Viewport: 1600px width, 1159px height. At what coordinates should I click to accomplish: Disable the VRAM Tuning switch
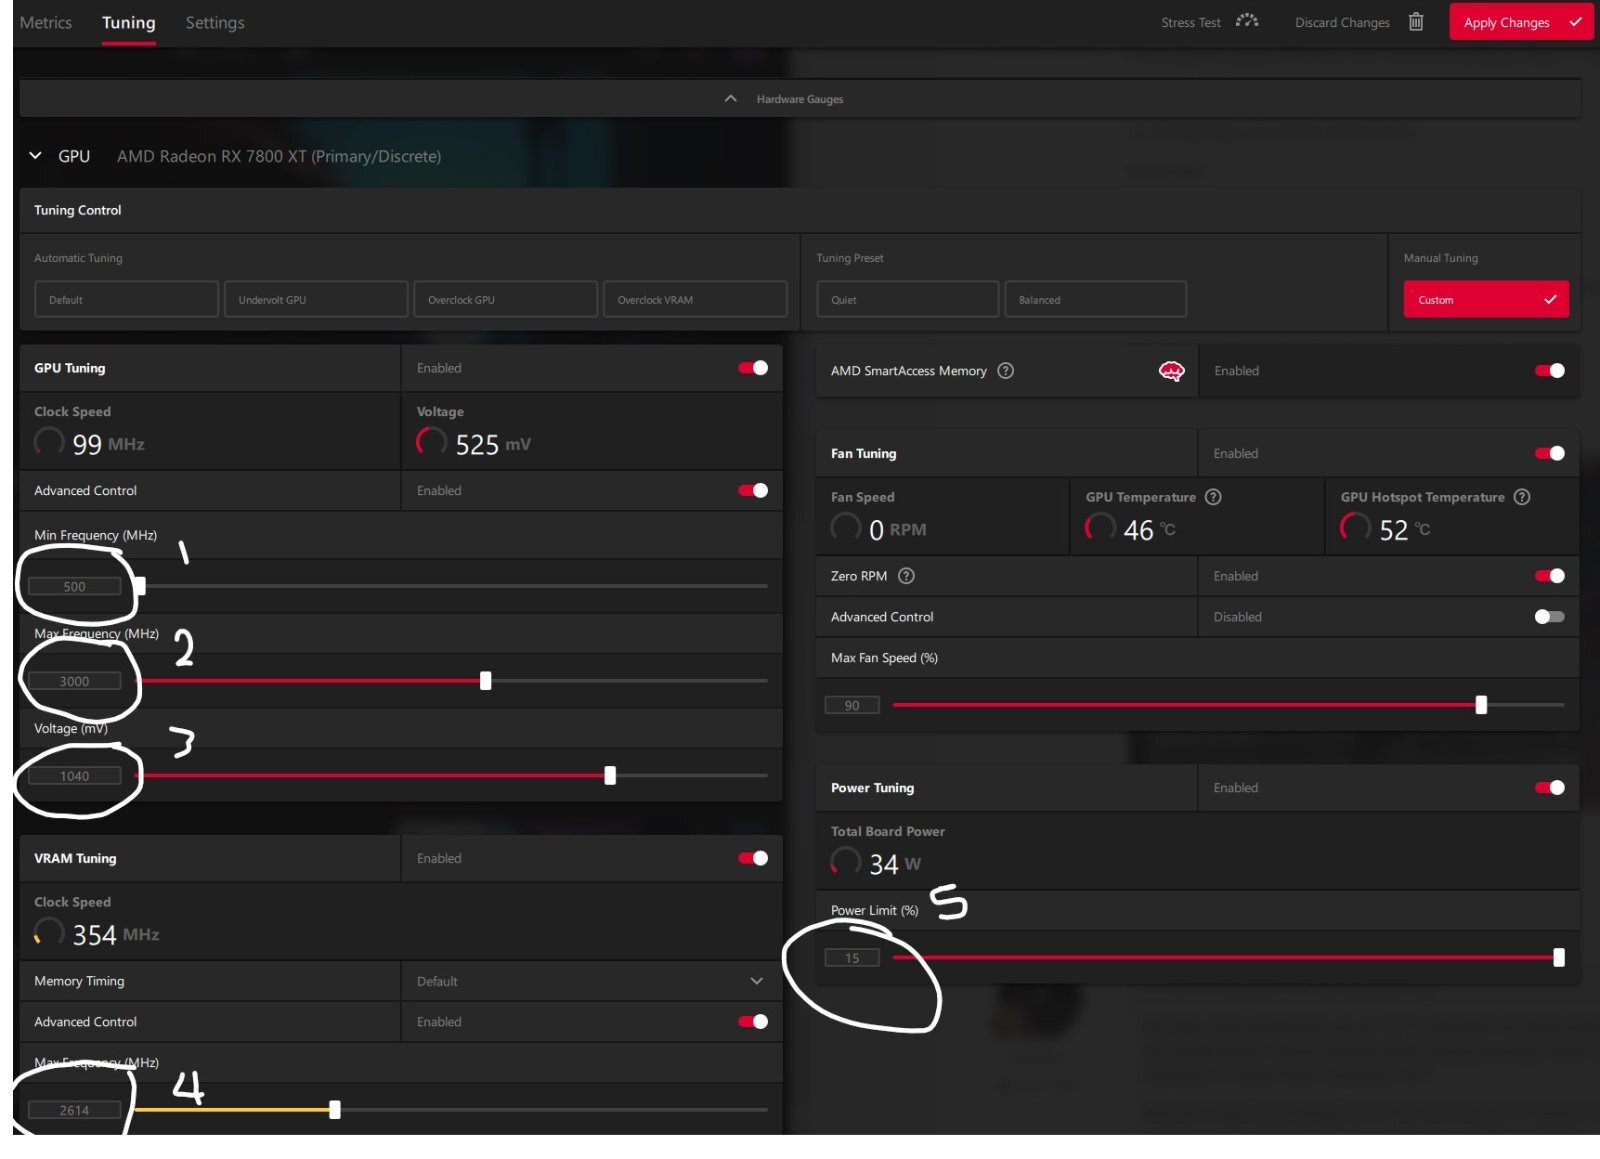[x=753, y=858]
